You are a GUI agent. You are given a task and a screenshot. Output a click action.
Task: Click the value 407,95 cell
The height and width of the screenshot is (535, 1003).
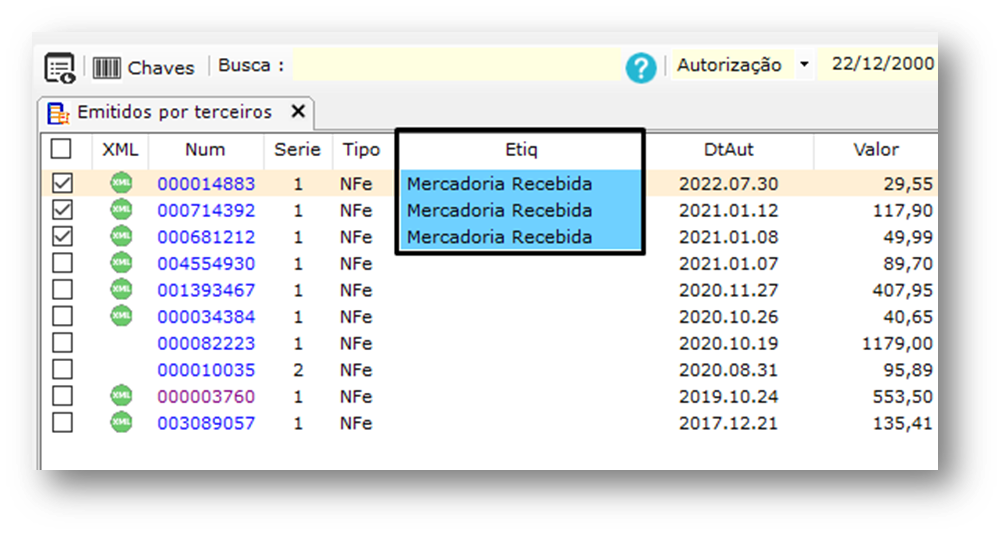(x=903, y=291)
